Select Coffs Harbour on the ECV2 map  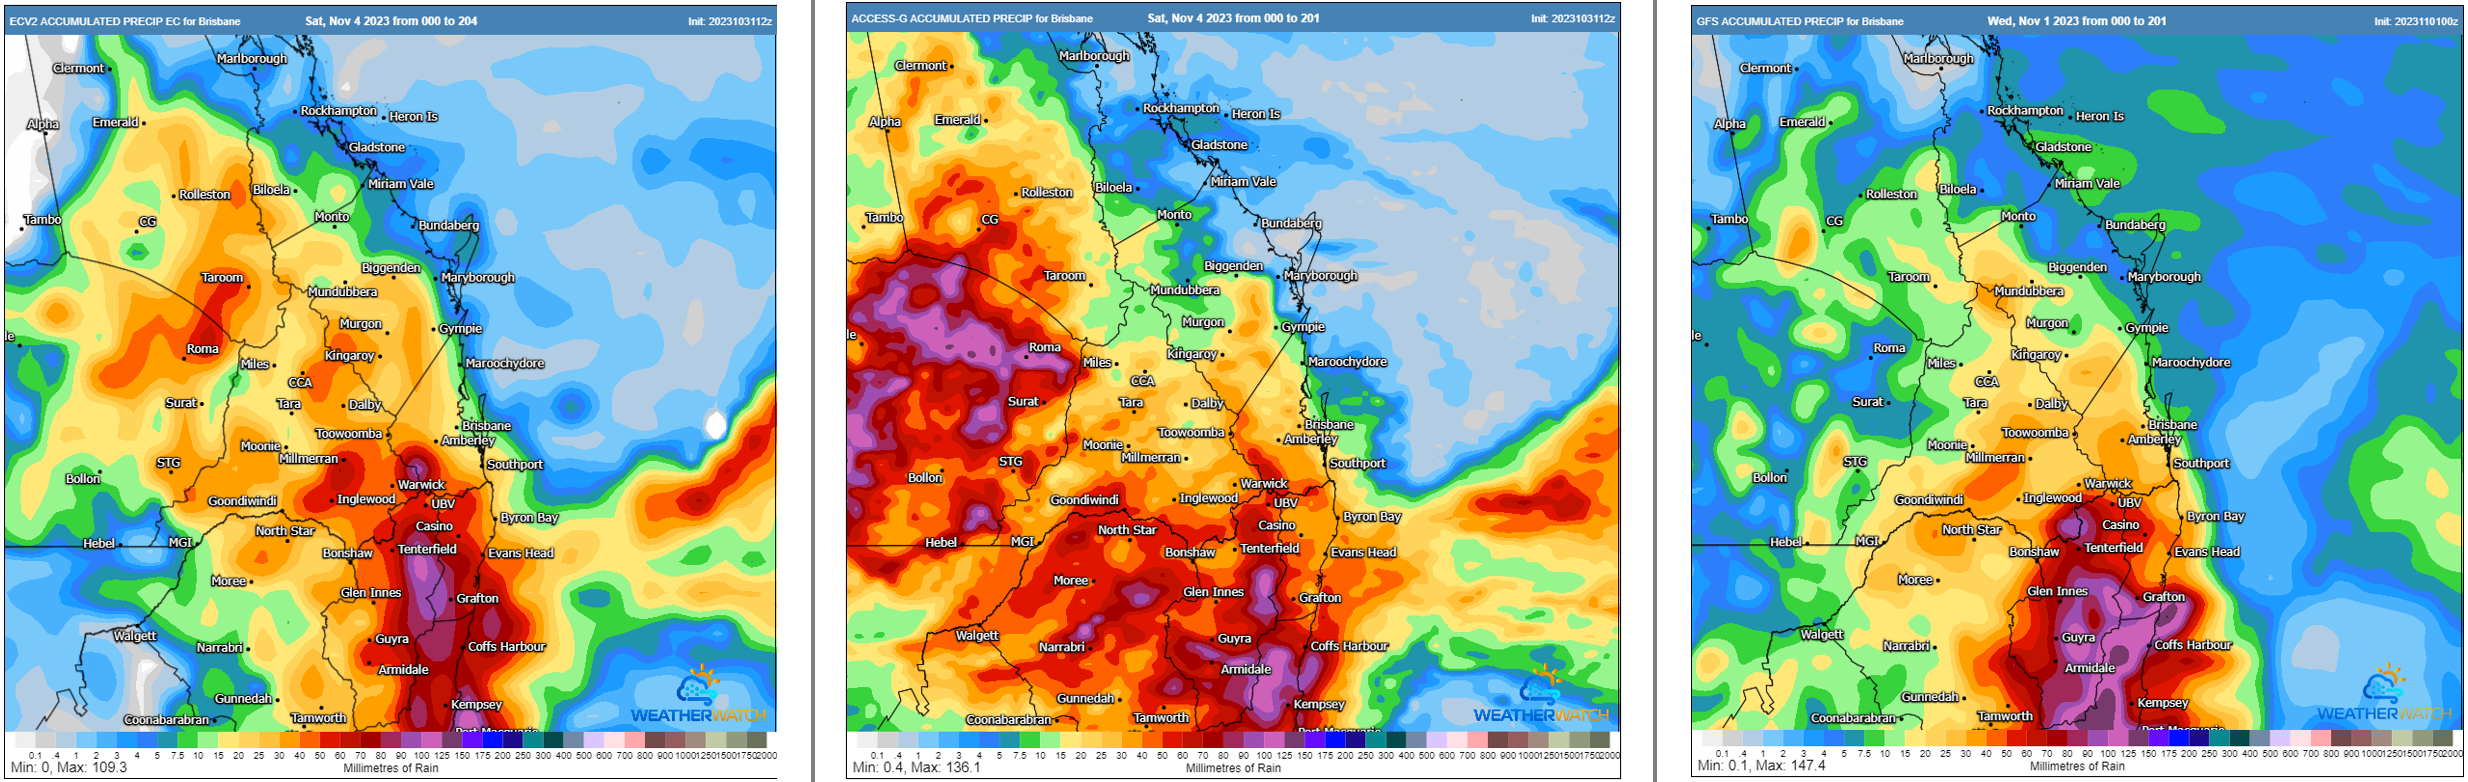pyautogui.click(x=507, y=647)
